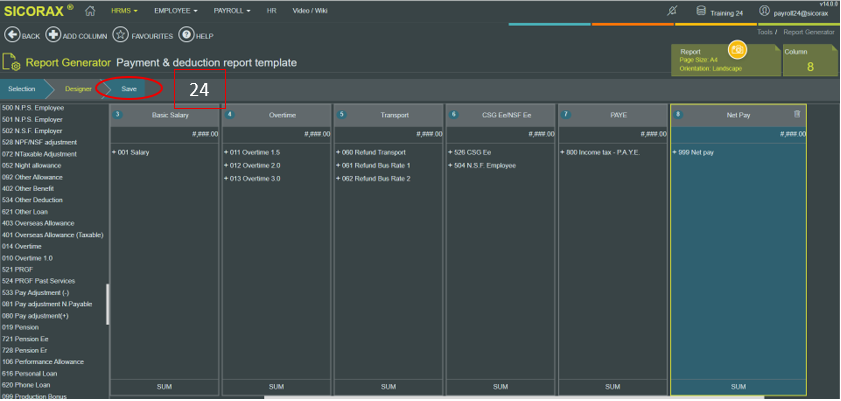841x401 pixels.
Task: Click 061 Refund Bus Rate 1 item
Action: pos(373,165)
